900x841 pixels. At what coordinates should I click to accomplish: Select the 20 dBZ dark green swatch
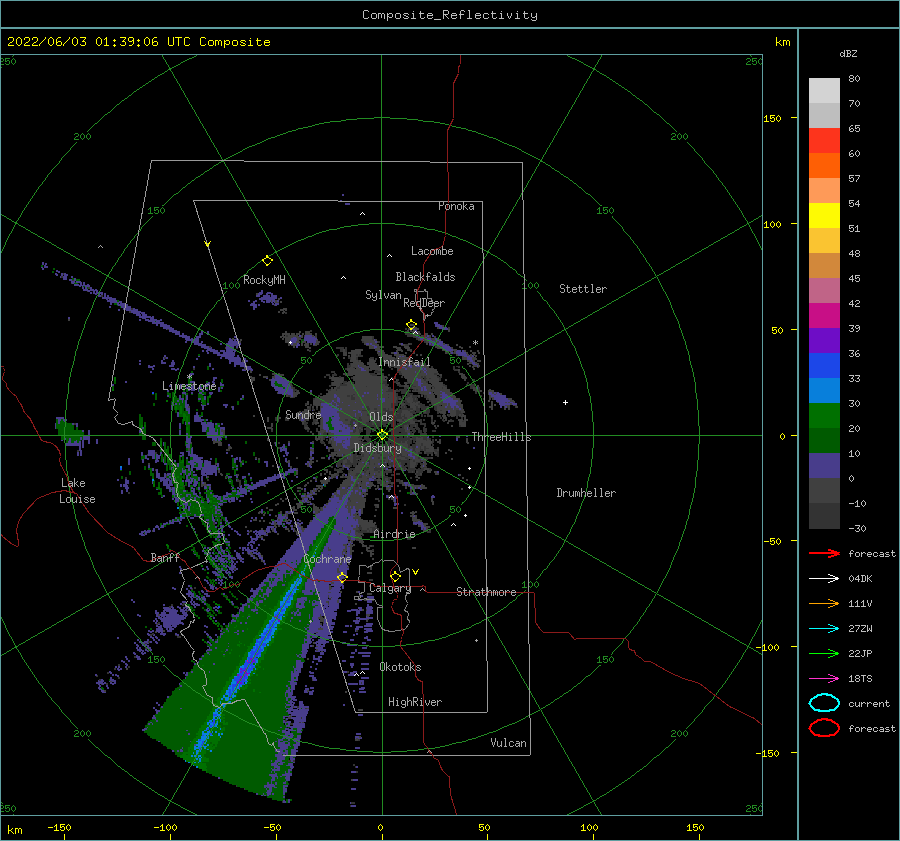824,440
